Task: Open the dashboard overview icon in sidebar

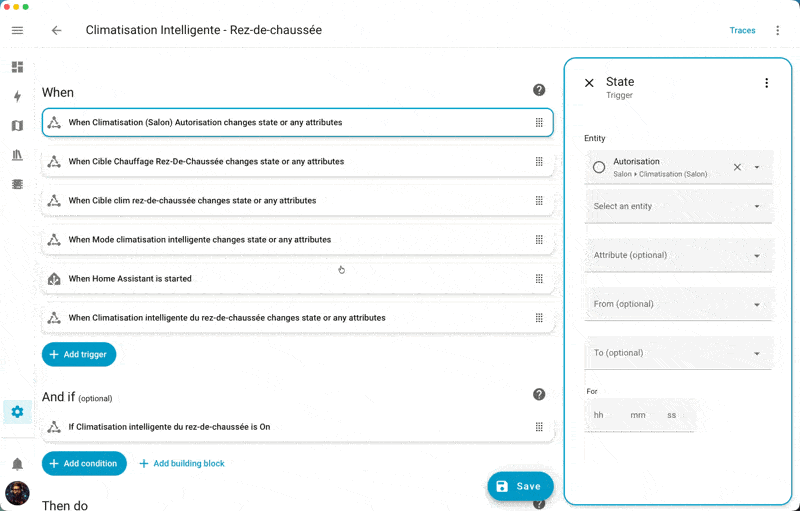Action: click(x=17, y=67)
